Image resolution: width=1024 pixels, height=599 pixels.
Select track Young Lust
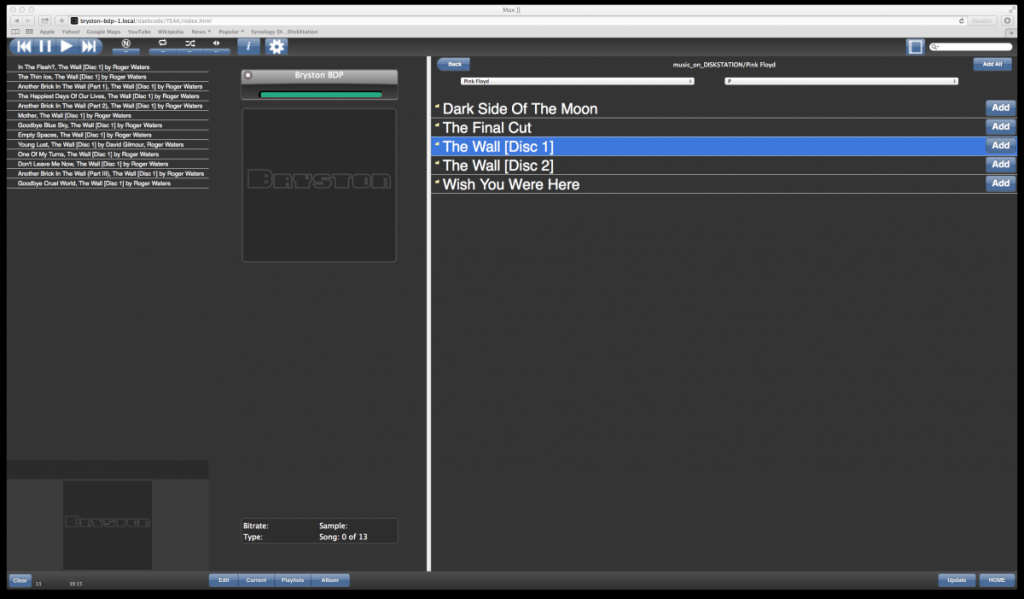pos(108,144)
